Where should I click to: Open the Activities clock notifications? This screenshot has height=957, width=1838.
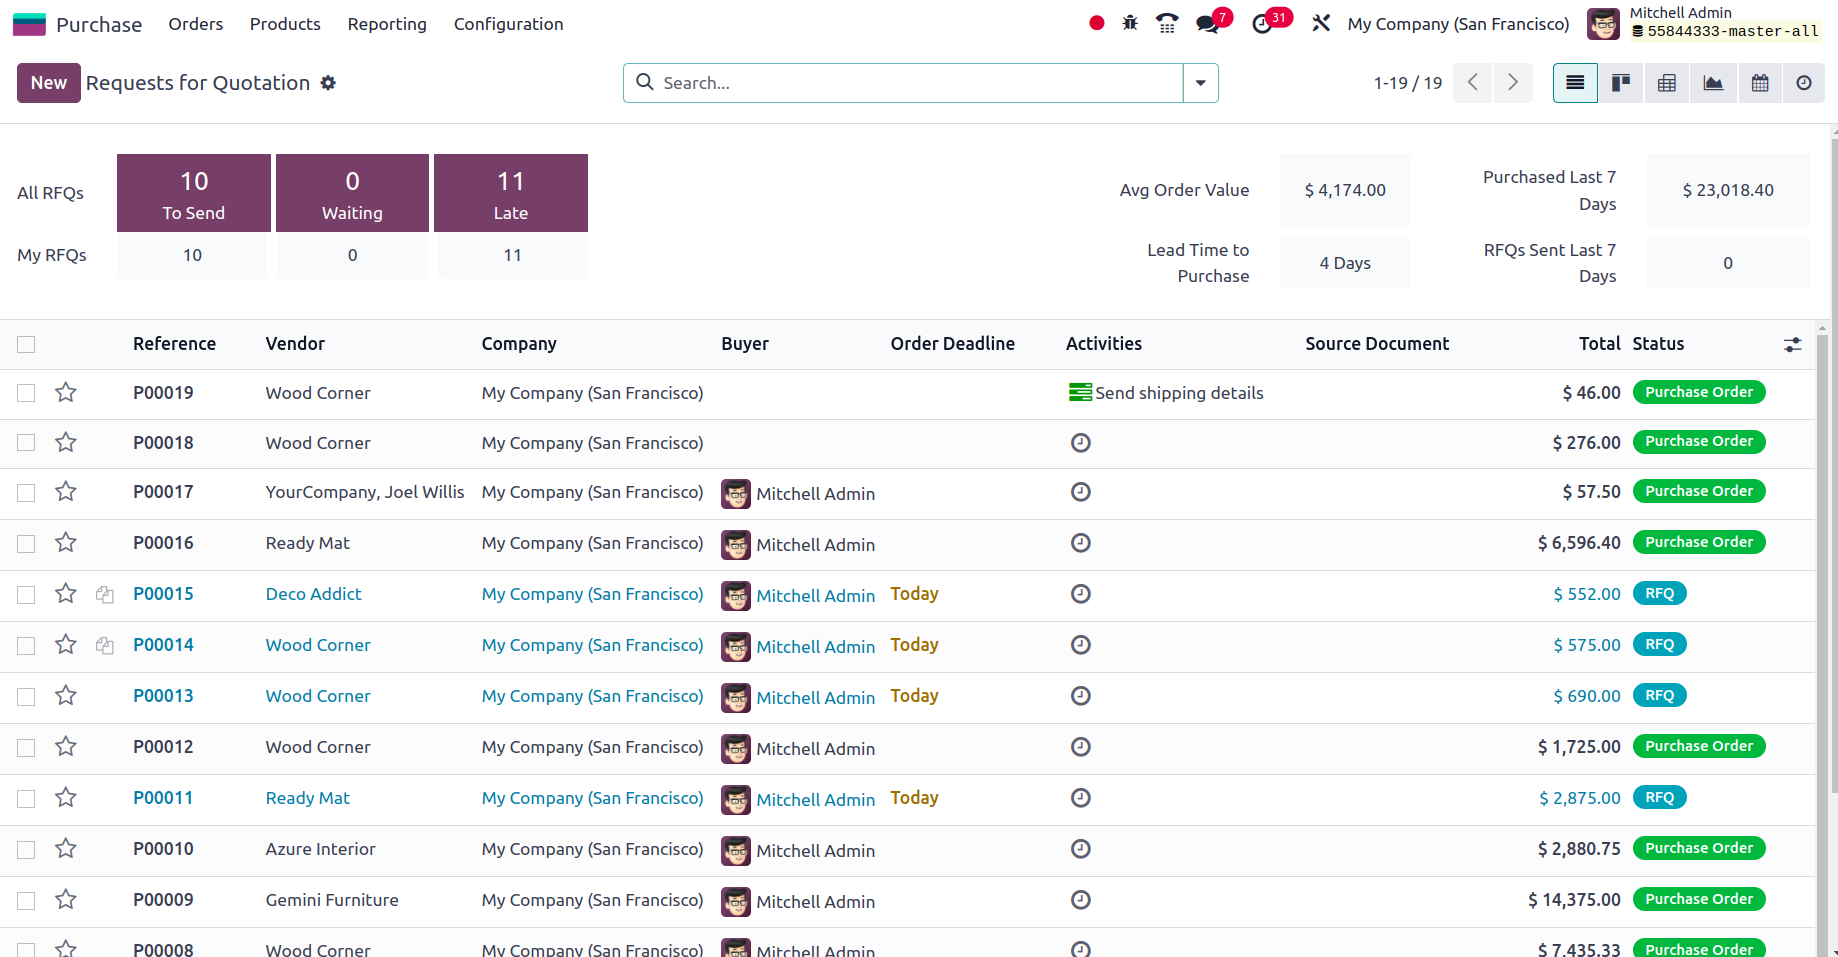click(x=1262, y=22)
